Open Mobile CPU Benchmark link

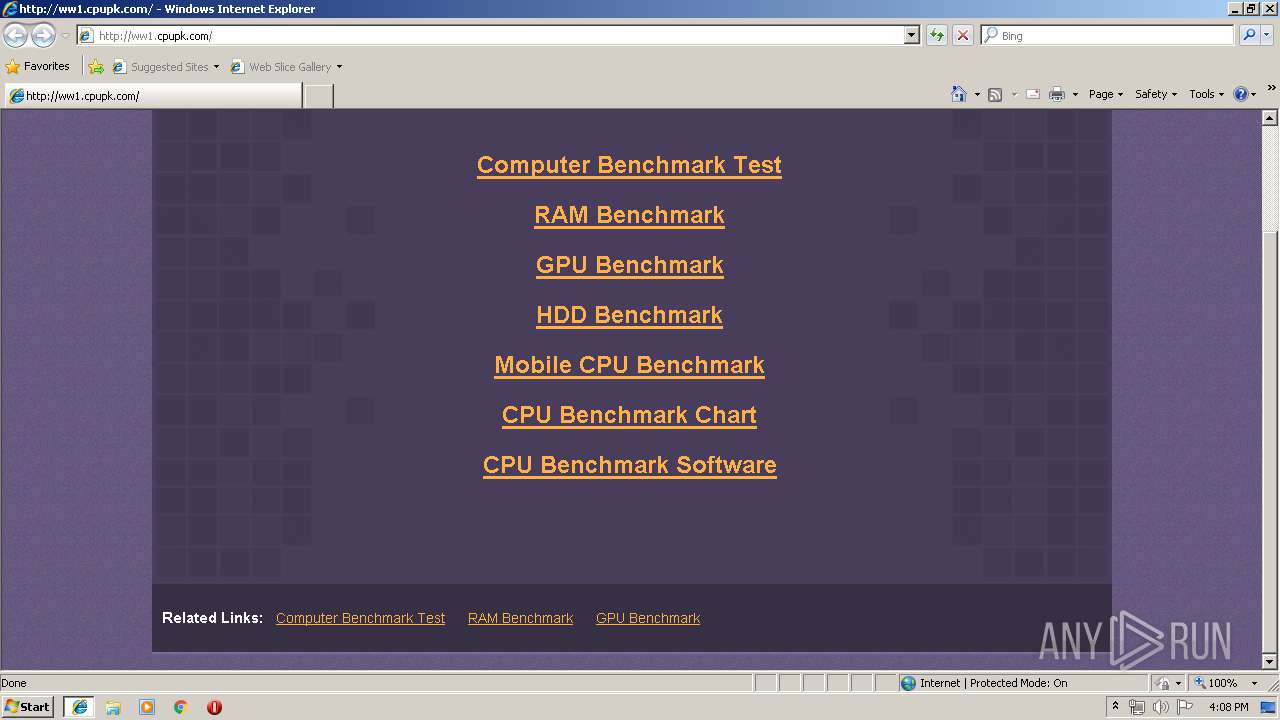(629, 365)
